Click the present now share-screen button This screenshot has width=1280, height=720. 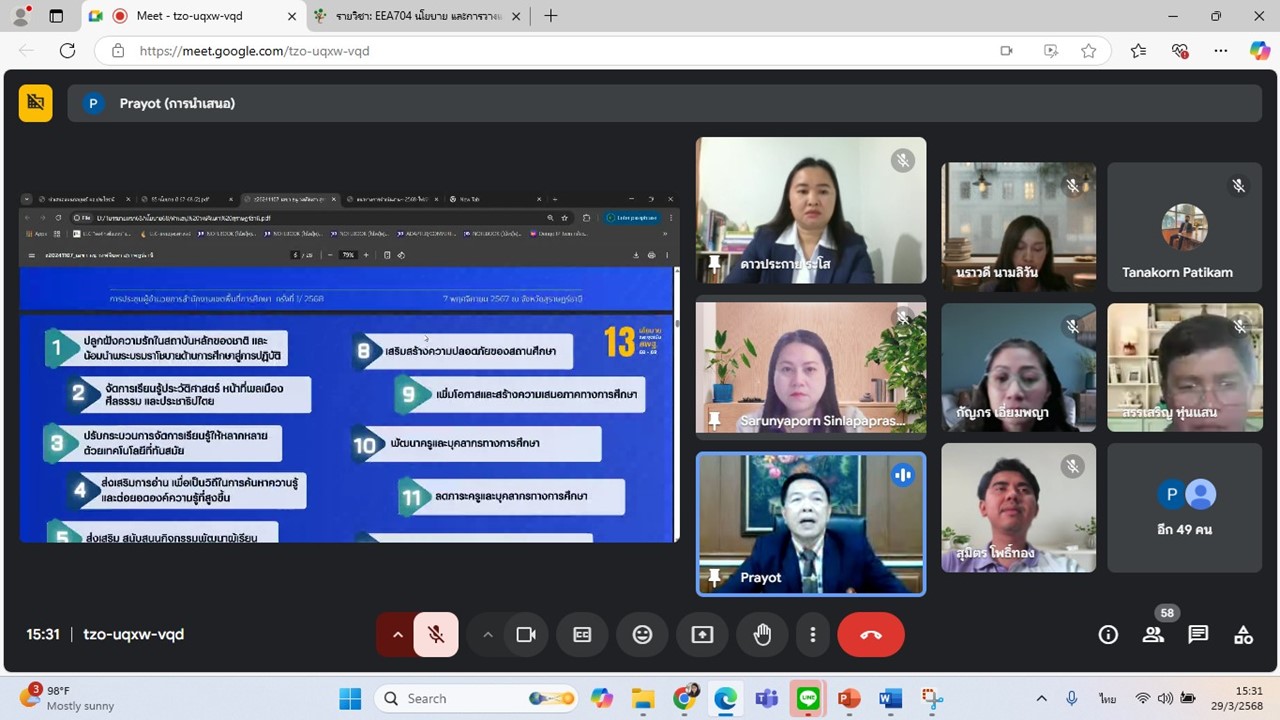tap(702, 634)
